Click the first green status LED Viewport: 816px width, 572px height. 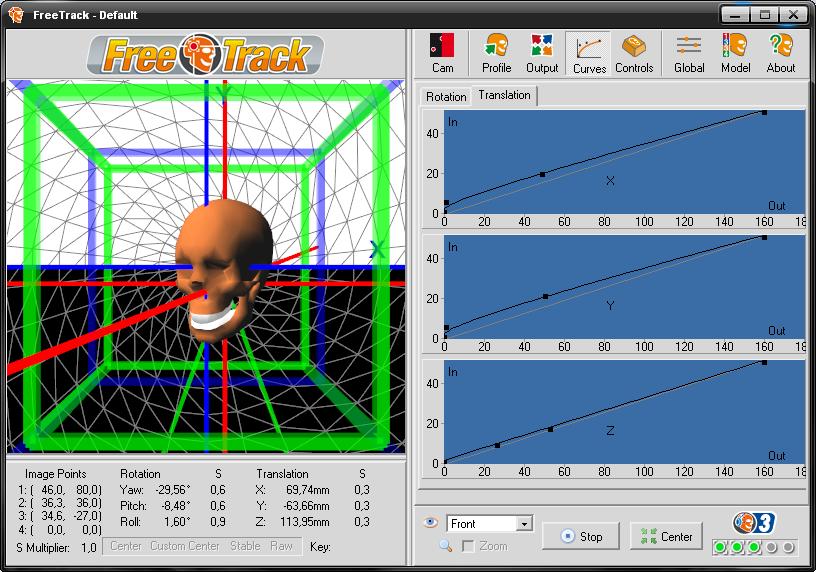(720, 547)
